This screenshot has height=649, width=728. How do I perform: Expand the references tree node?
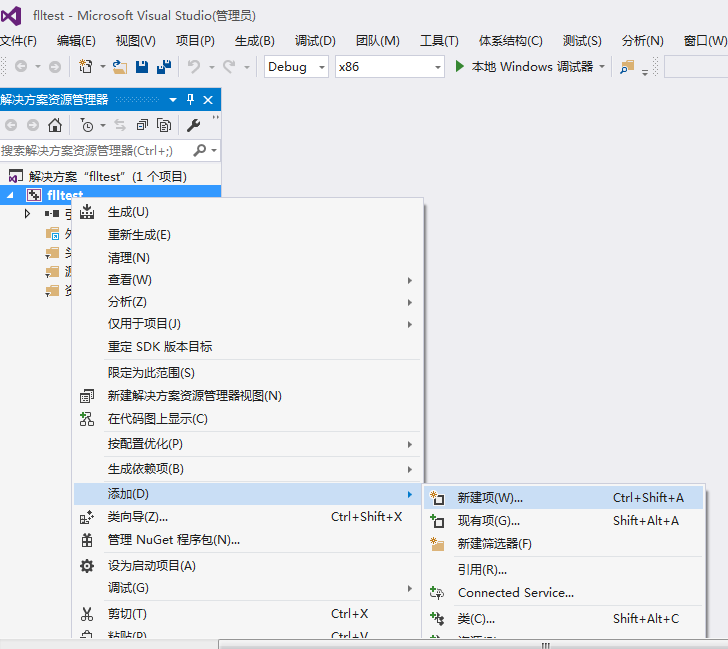(27, 214)
